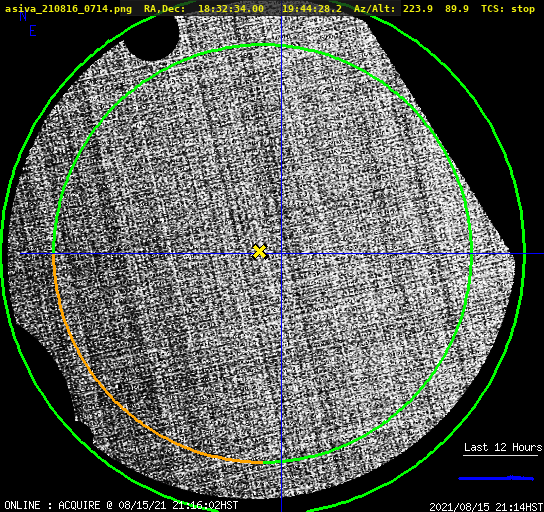Click the Az/Alt label in header
Image resolution: width=544 pixels, height=512 pixels.
374,9
